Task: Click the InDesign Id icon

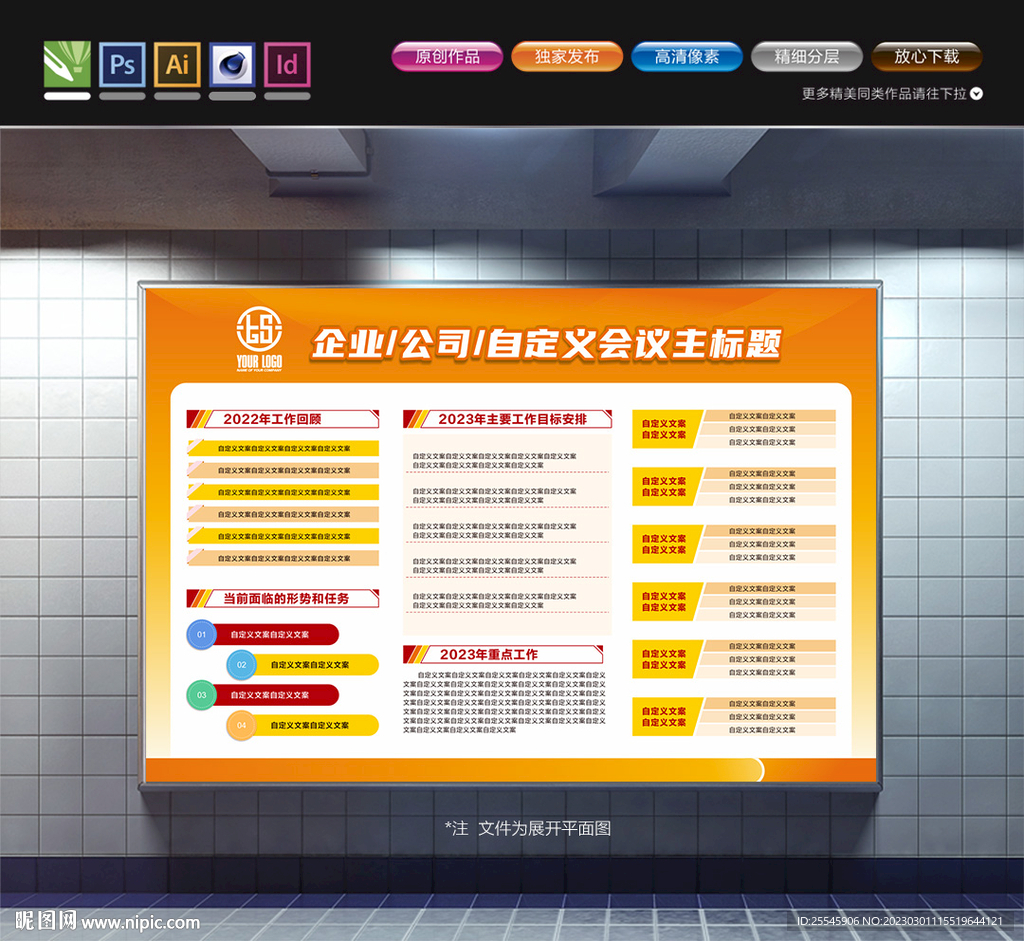Action: [x=287, y=65]
